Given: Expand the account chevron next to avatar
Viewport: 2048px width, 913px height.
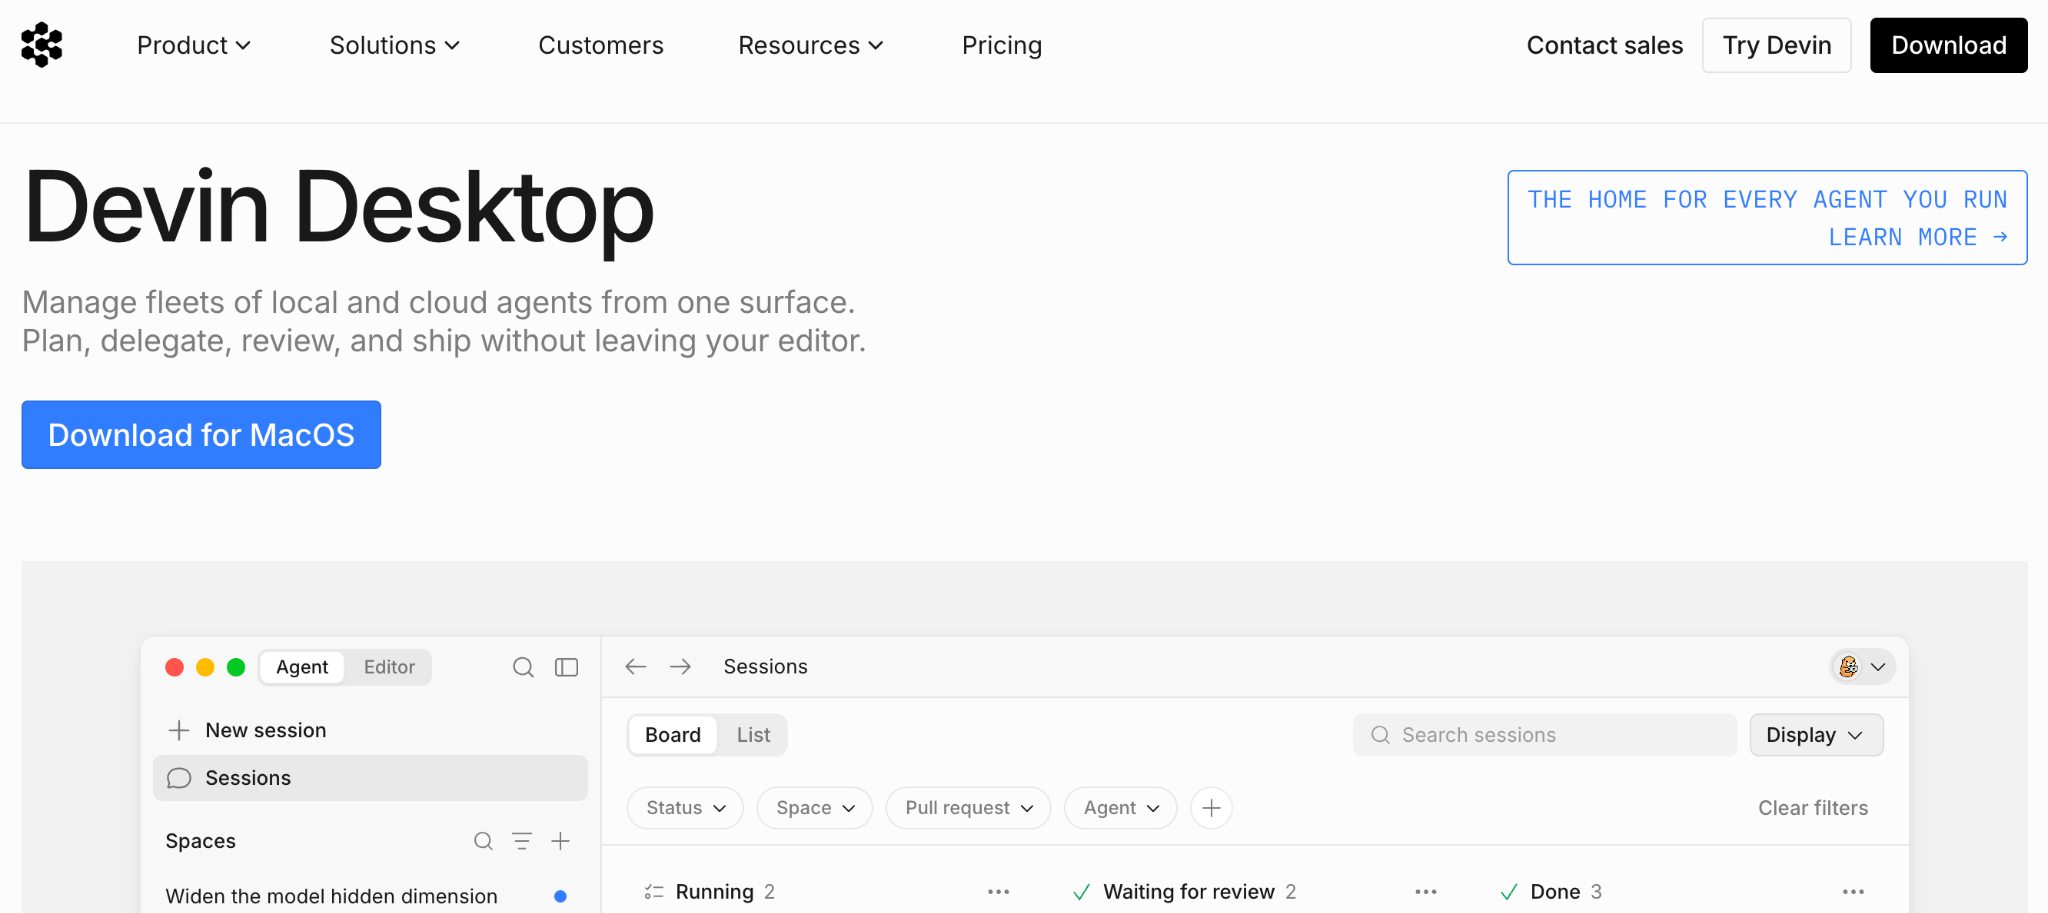Looking at the screenshot, I should 1878,667.
